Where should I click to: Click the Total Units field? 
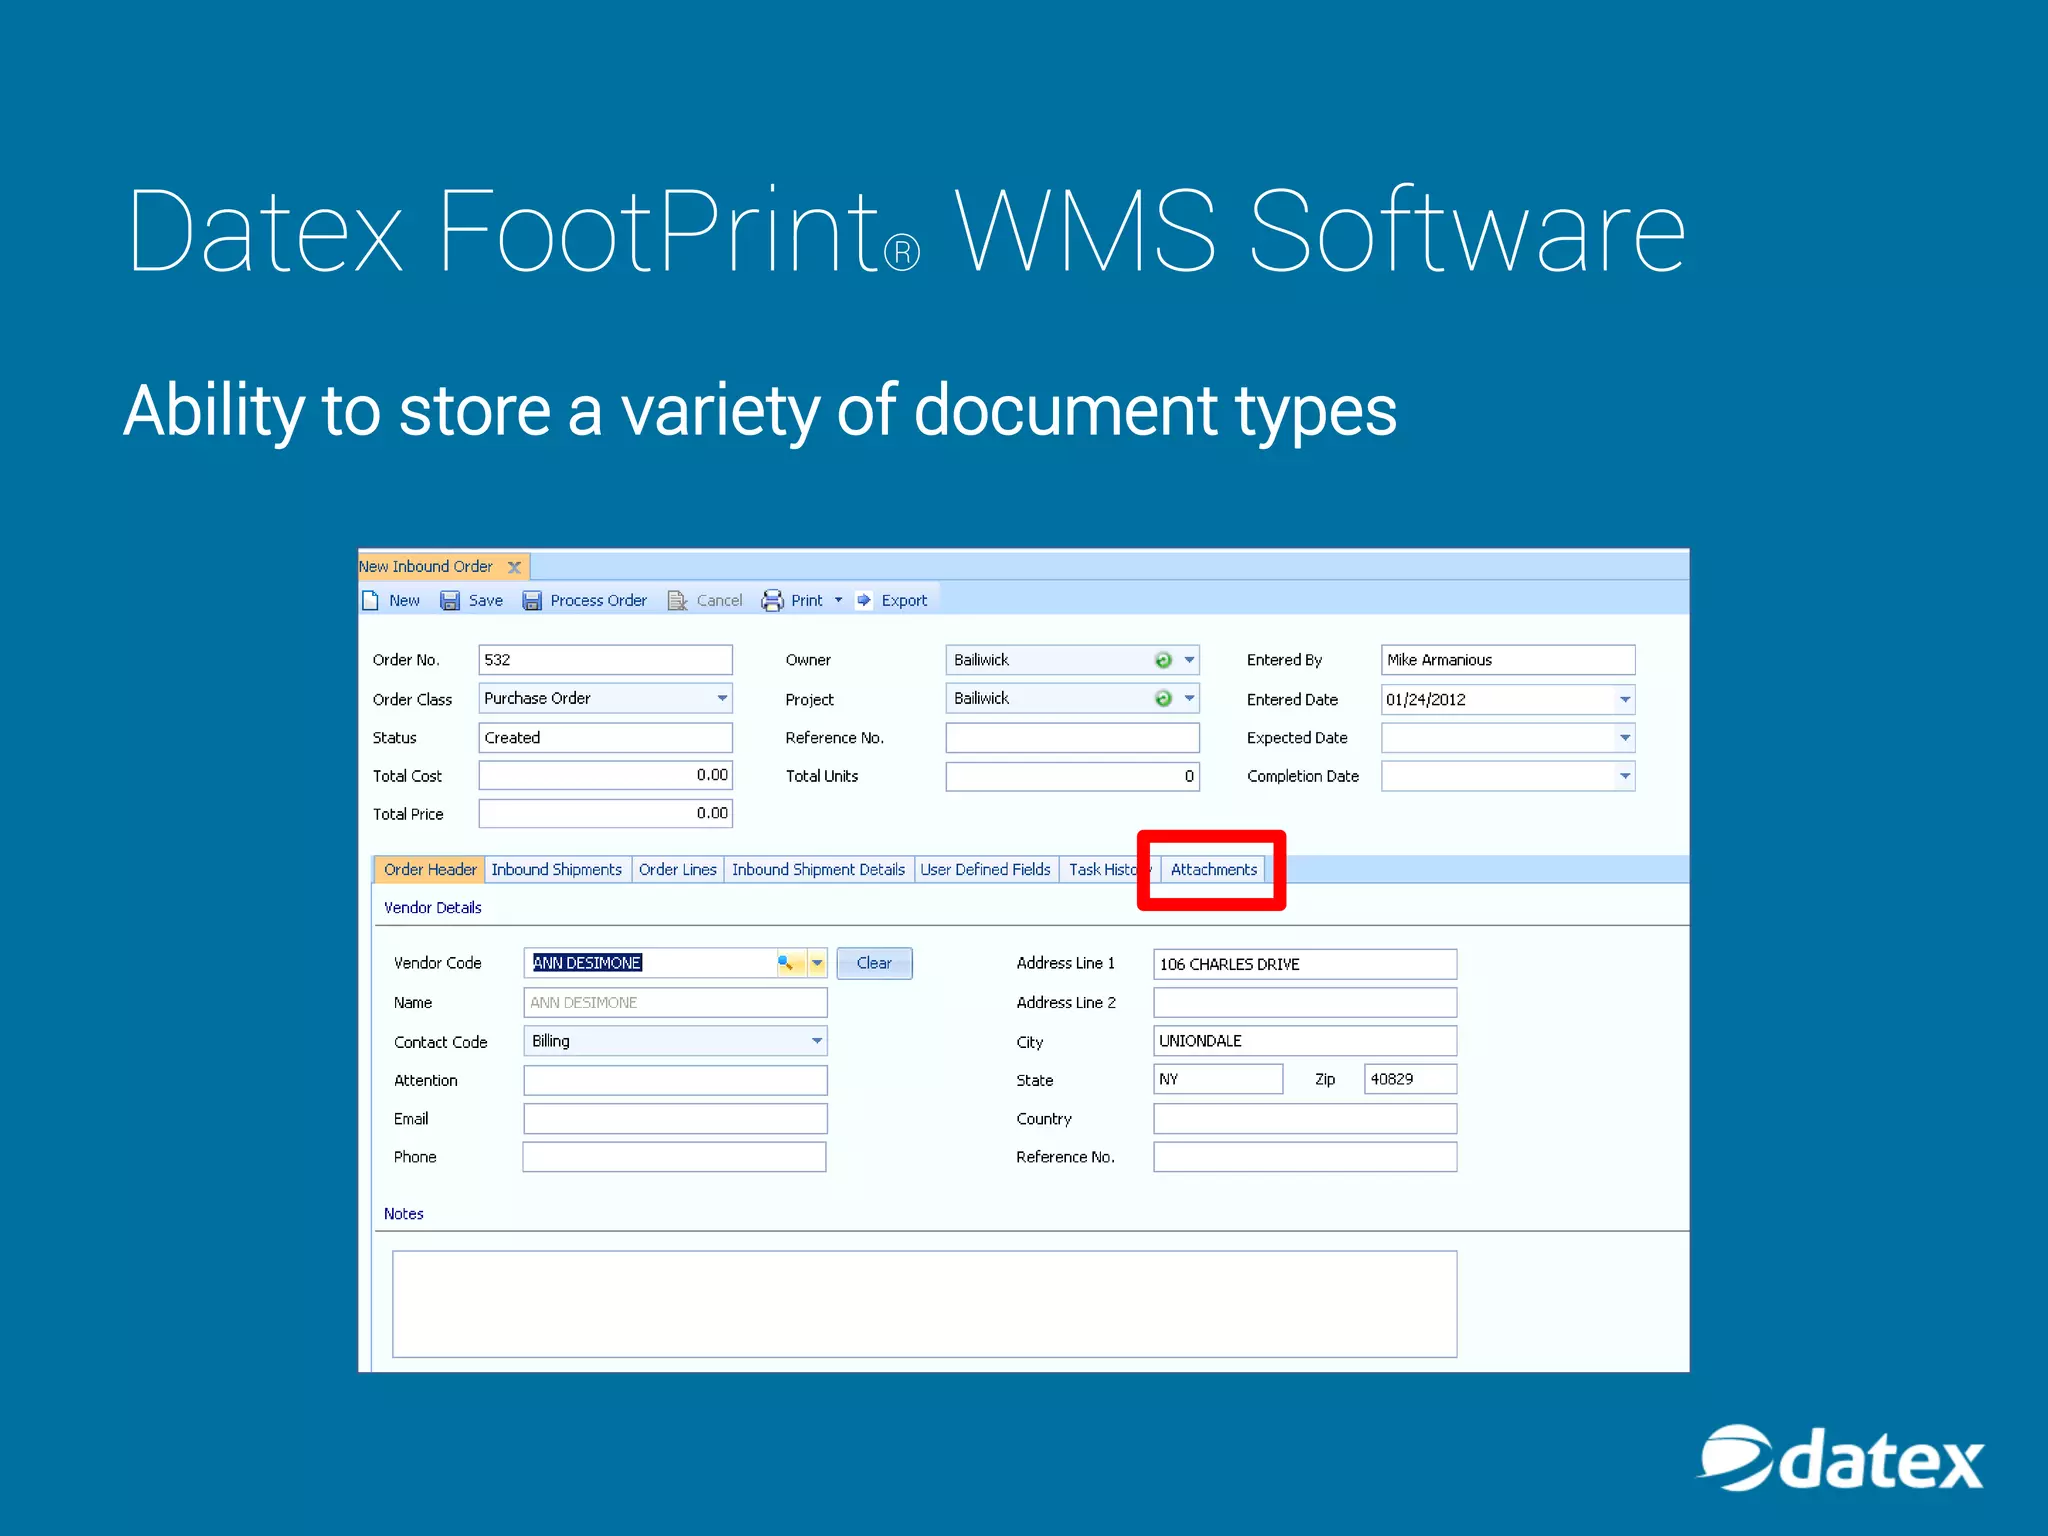(1072, 776)
